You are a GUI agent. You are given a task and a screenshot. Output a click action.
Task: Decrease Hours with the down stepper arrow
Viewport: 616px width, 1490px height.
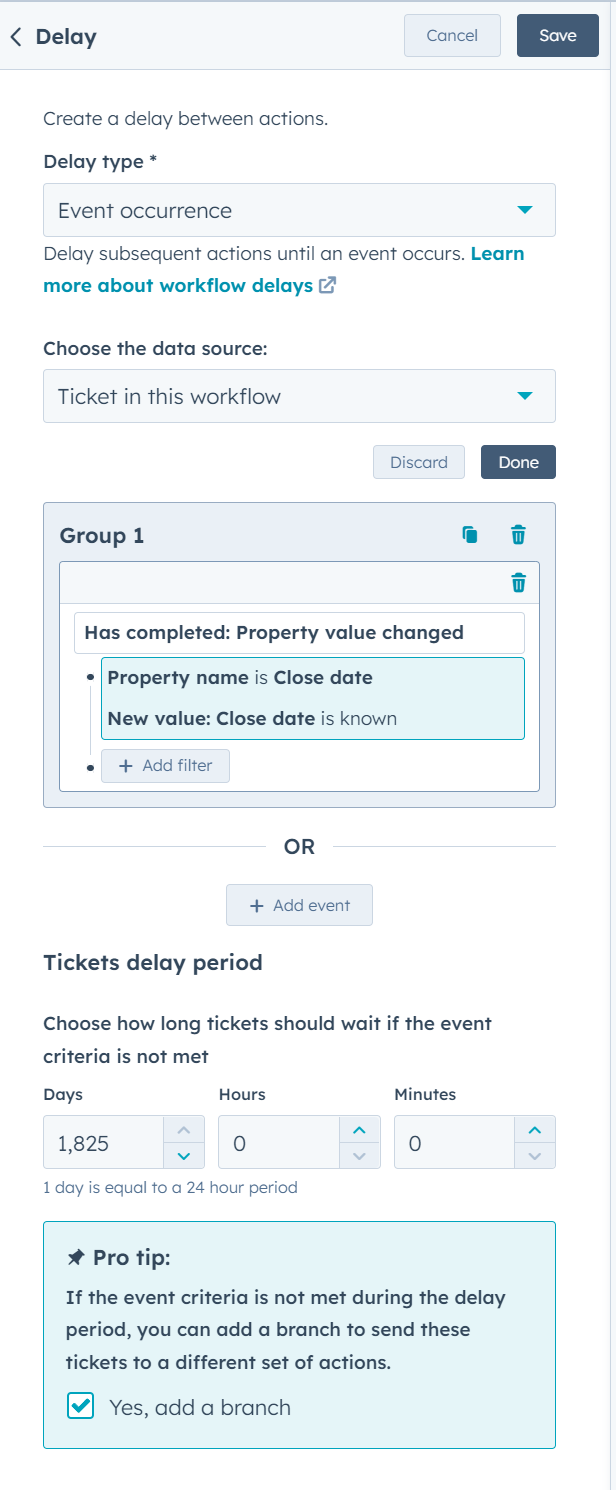click(358, 1155)
